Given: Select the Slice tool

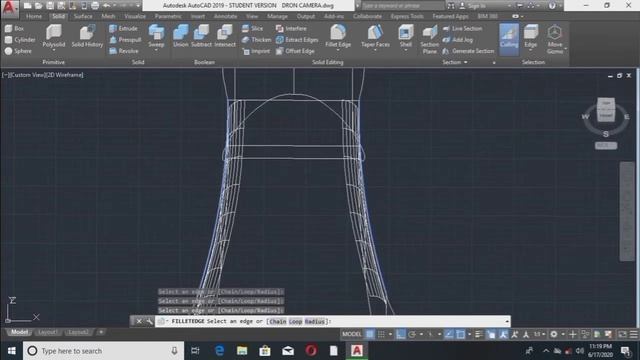Looking at the screenshot, I should click(x=252, y=29).
